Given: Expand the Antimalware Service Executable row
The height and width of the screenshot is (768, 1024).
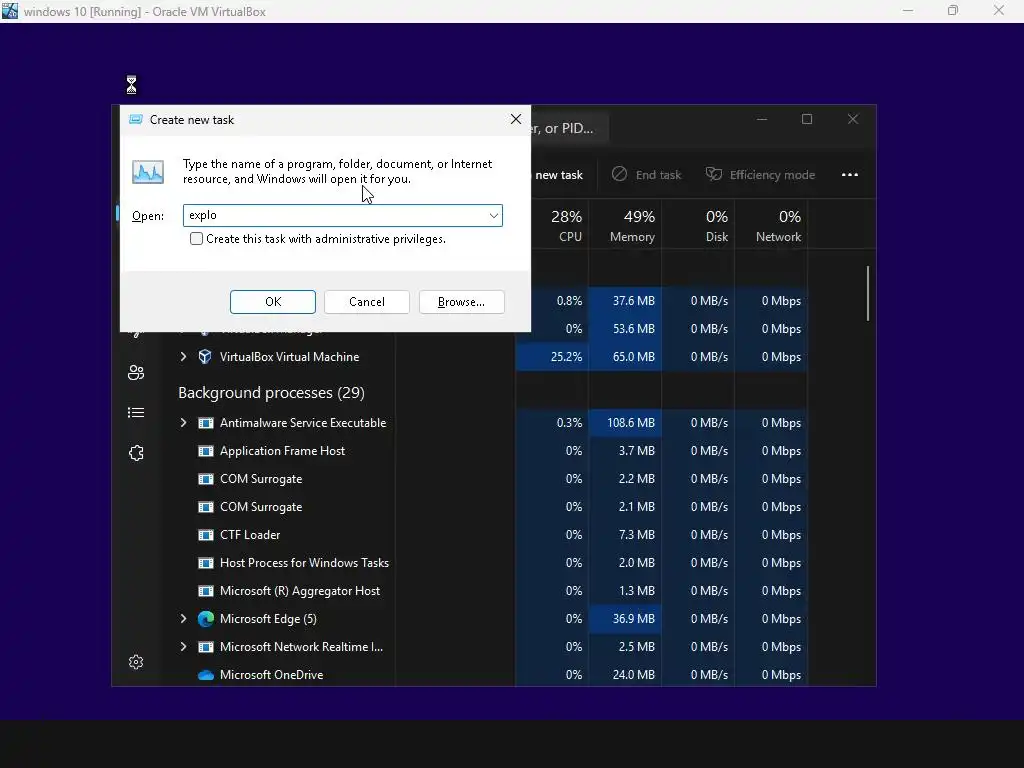Looking at the screenshot, I should (x=184, y=423).
